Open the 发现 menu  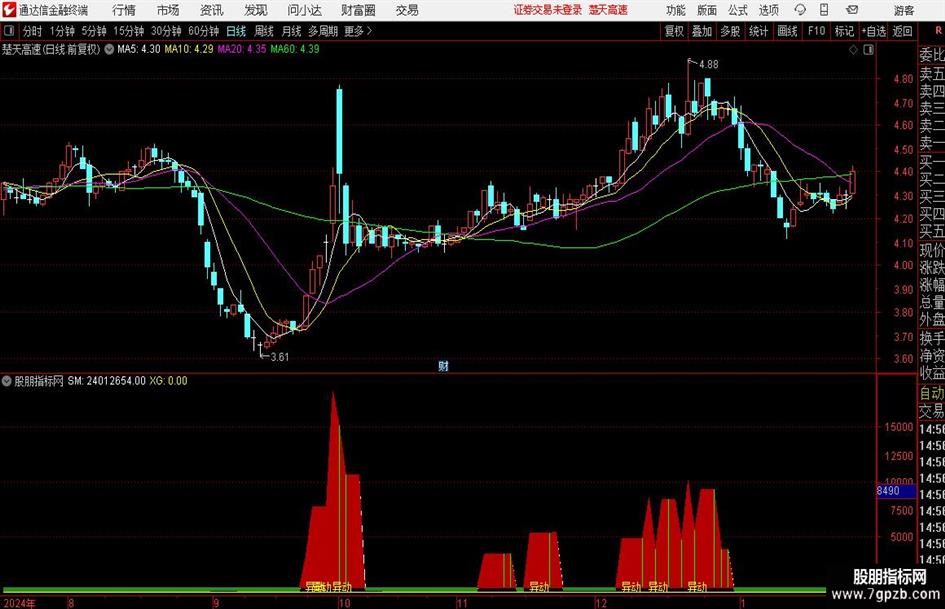[256, 10]
